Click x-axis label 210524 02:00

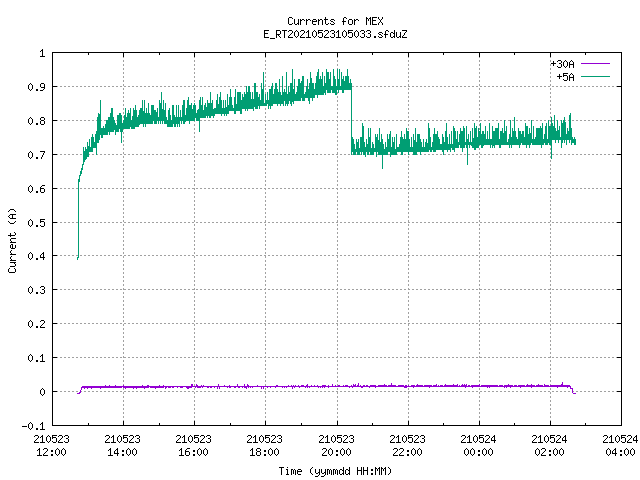549,446
